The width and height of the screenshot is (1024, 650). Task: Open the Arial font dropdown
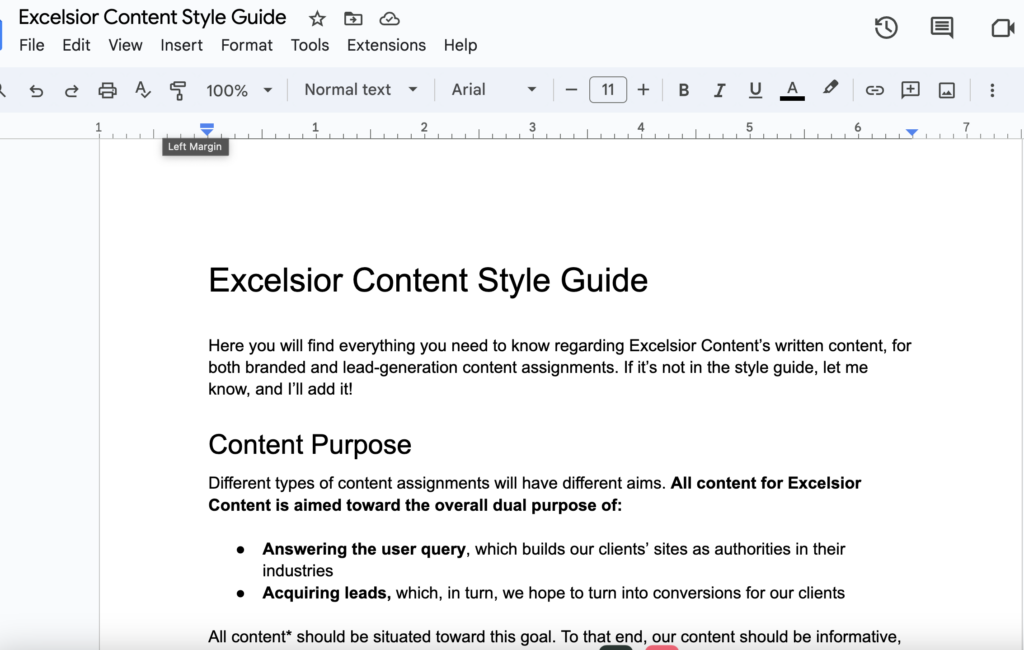(x=492, y=89)
